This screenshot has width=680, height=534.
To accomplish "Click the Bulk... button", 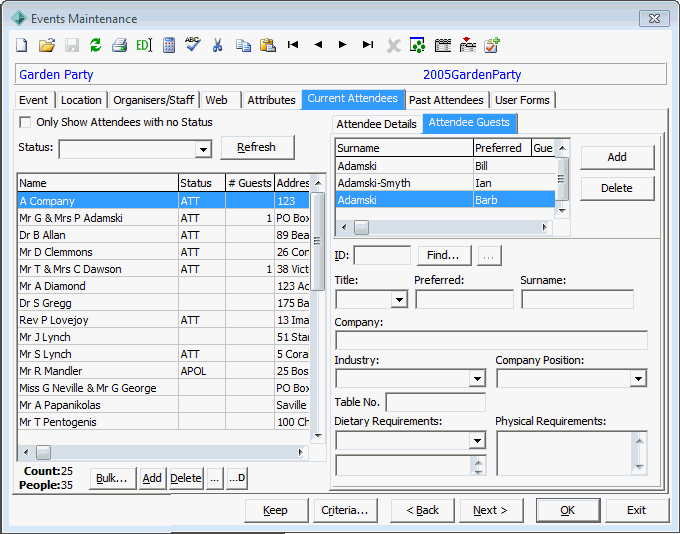I will [x=112, y=478].
